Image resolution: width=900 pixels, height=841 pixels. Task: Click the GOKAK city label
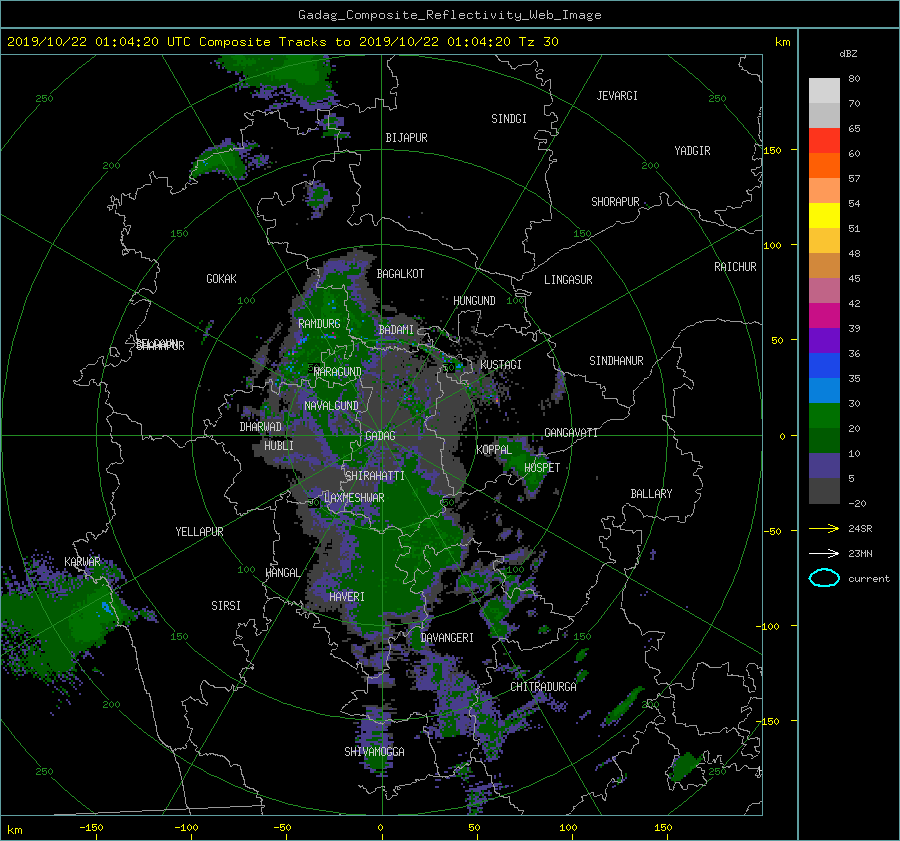pos(222,278)
